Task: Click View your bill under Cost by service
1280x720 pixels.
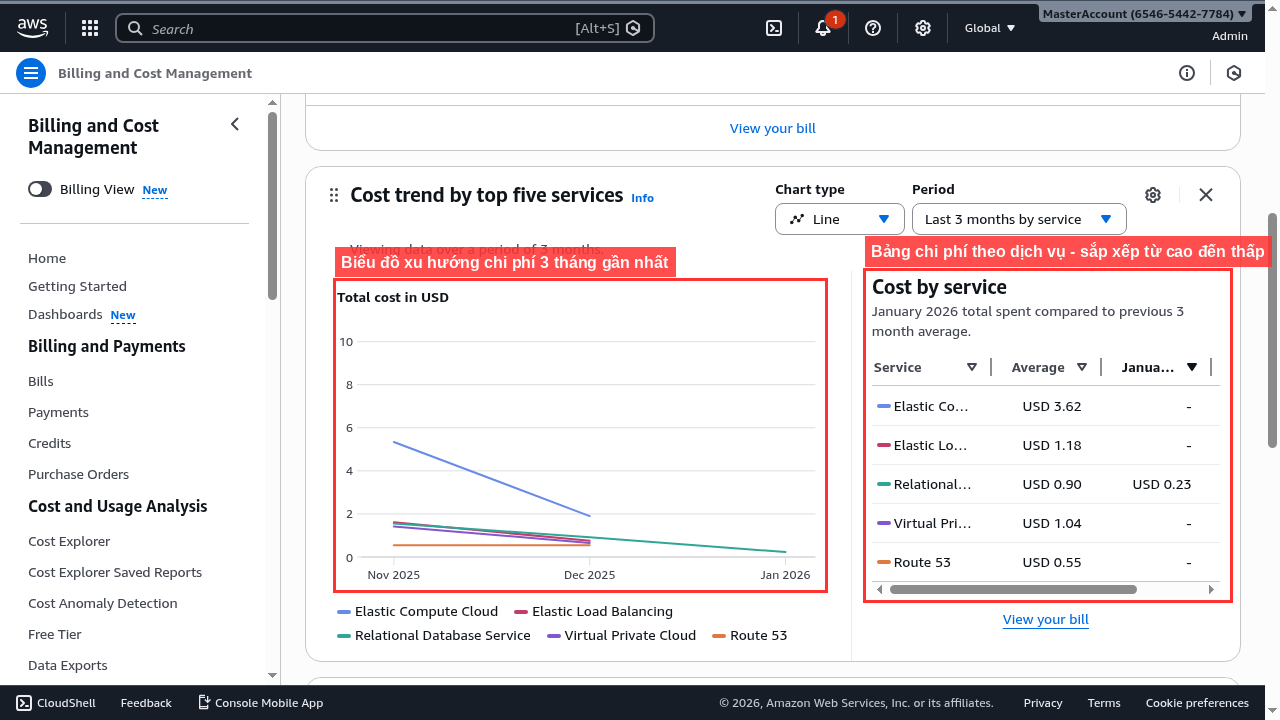Action: coord(1045,619)
